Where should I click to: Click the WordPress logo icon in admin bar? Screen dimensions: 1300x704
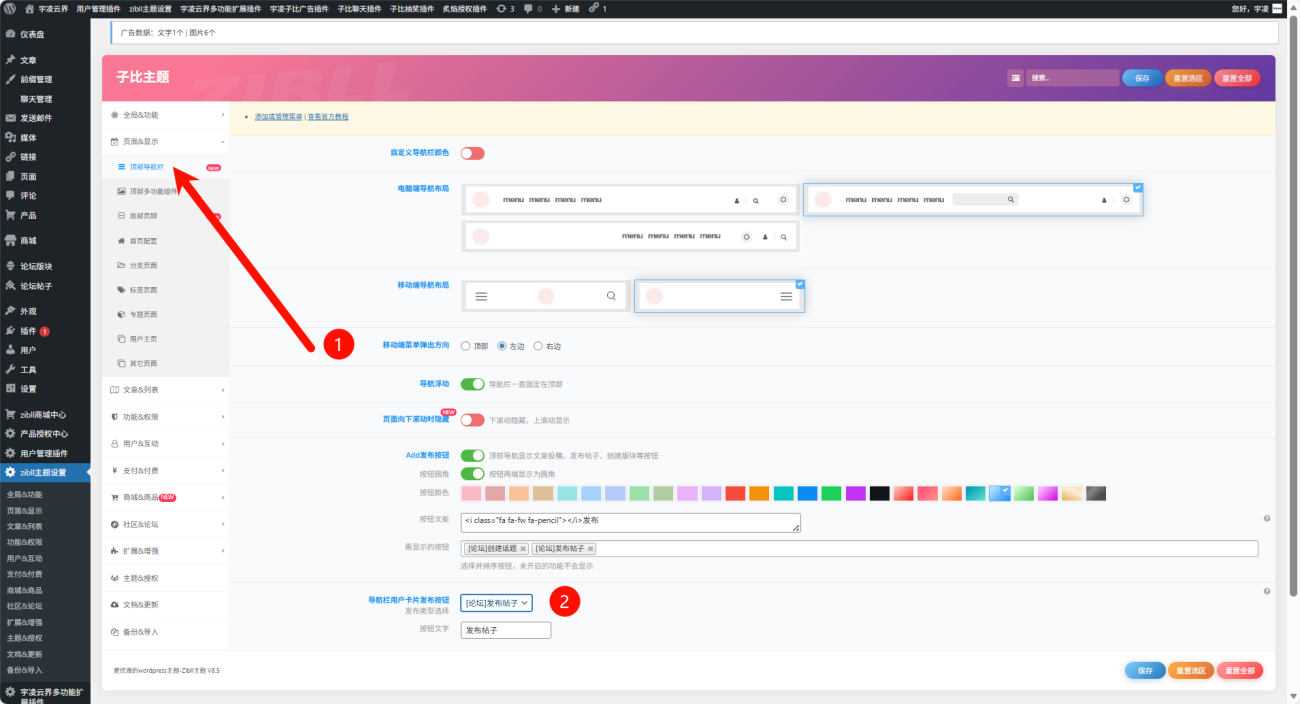[9, 8]
